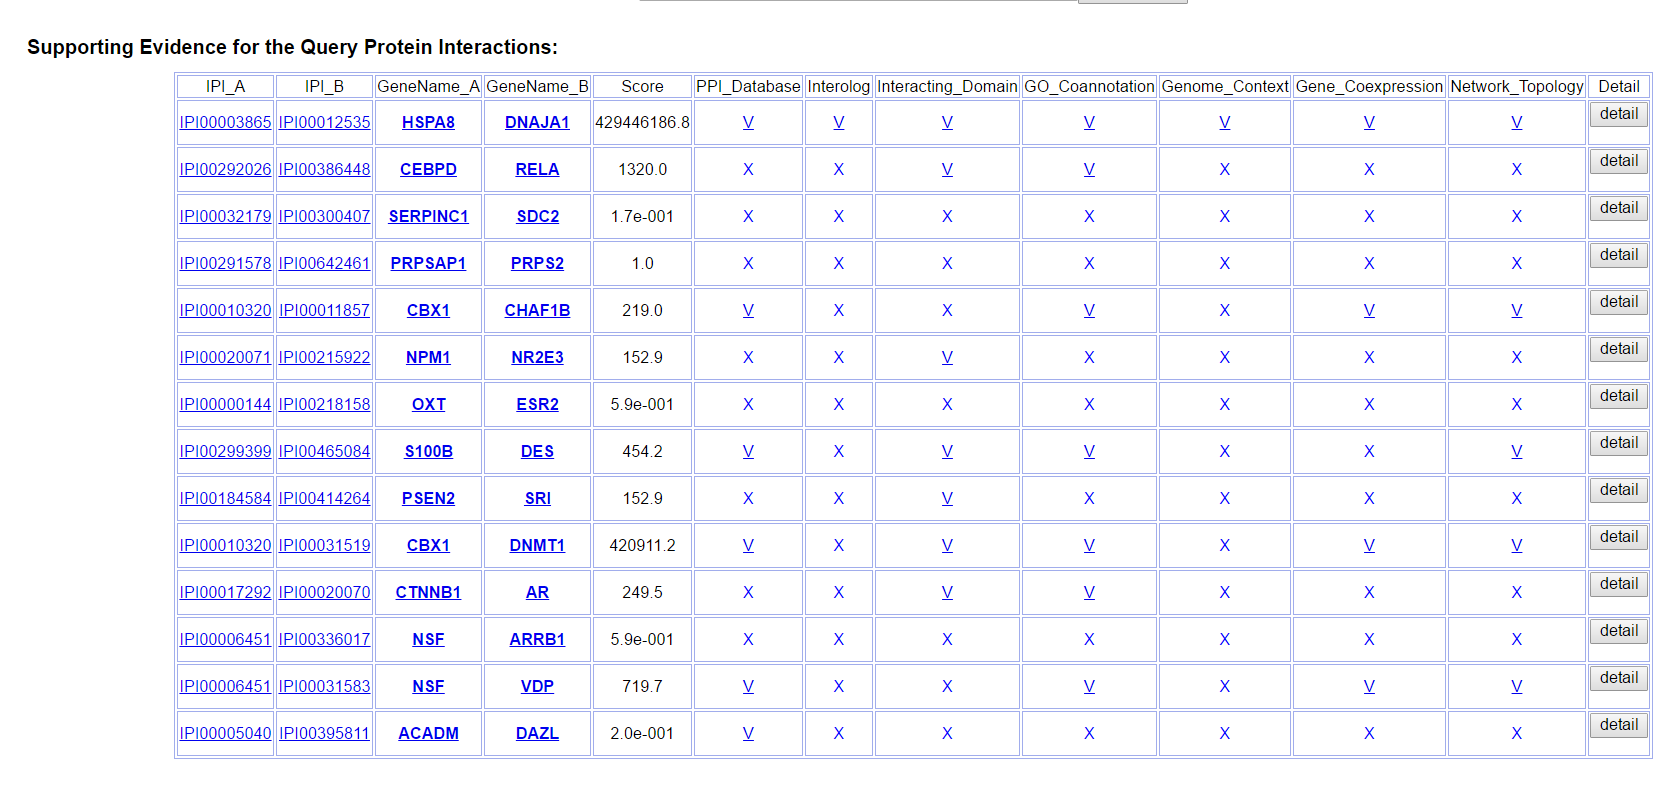This screenshot has width=1679, height=785.
Task: Open Gene_Coexpression V link in VDP row
Action: coord(1369,686)
